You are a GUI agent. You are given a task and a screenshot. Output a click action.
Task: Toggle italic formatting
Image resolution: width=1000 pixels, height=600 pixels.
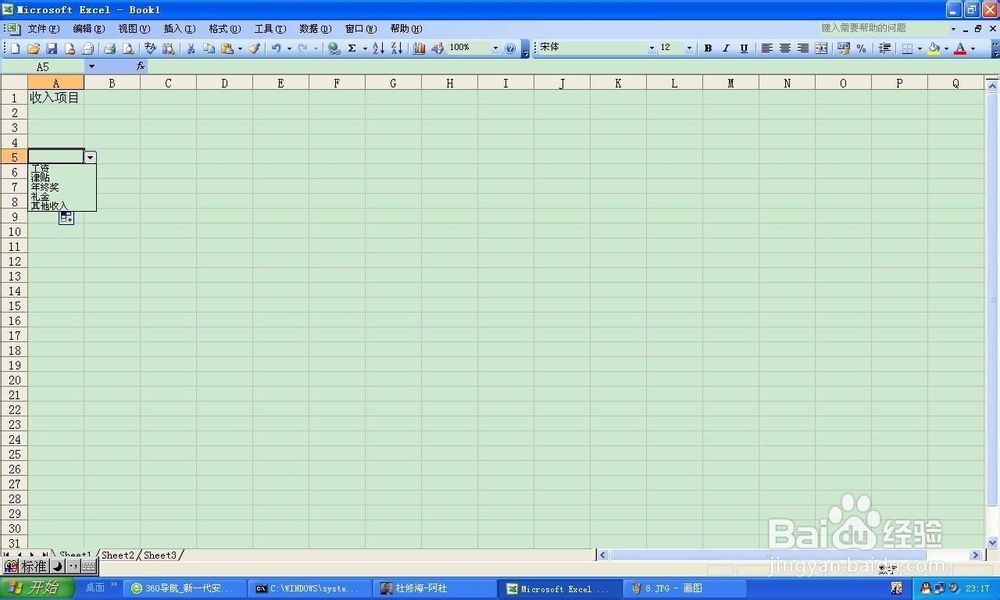(726, 48)
